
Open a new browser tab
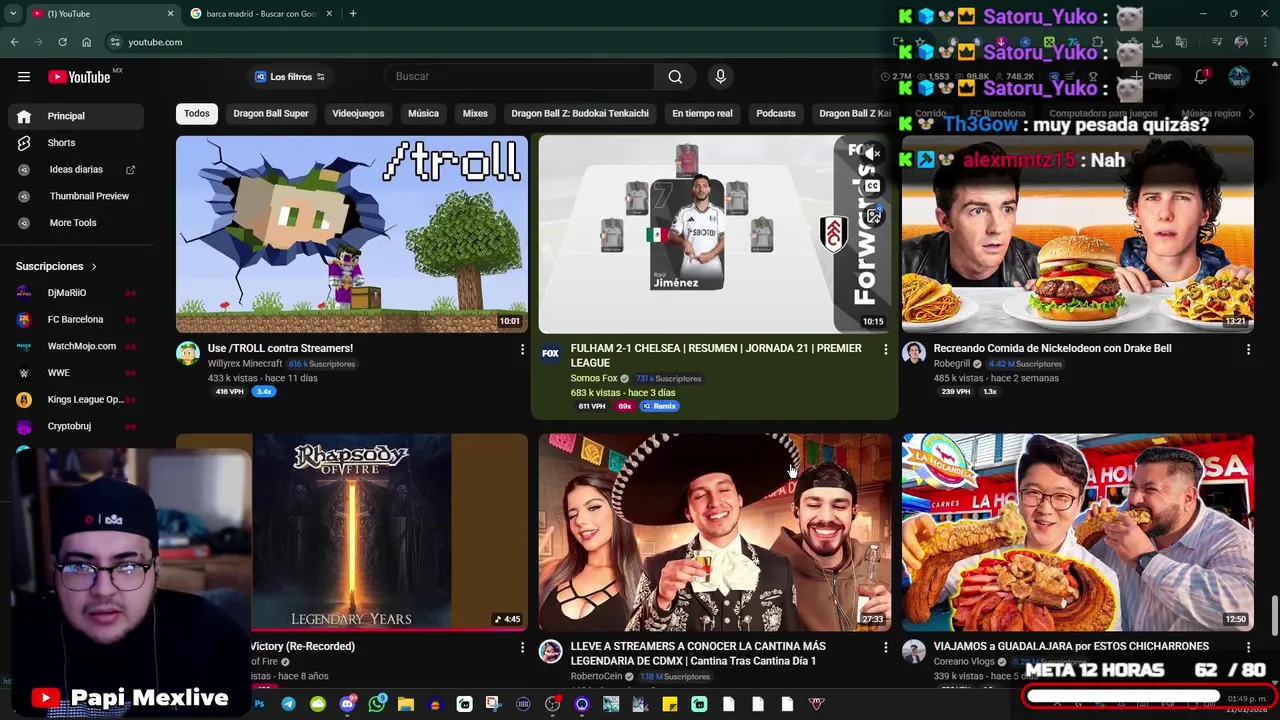point(353,14)
